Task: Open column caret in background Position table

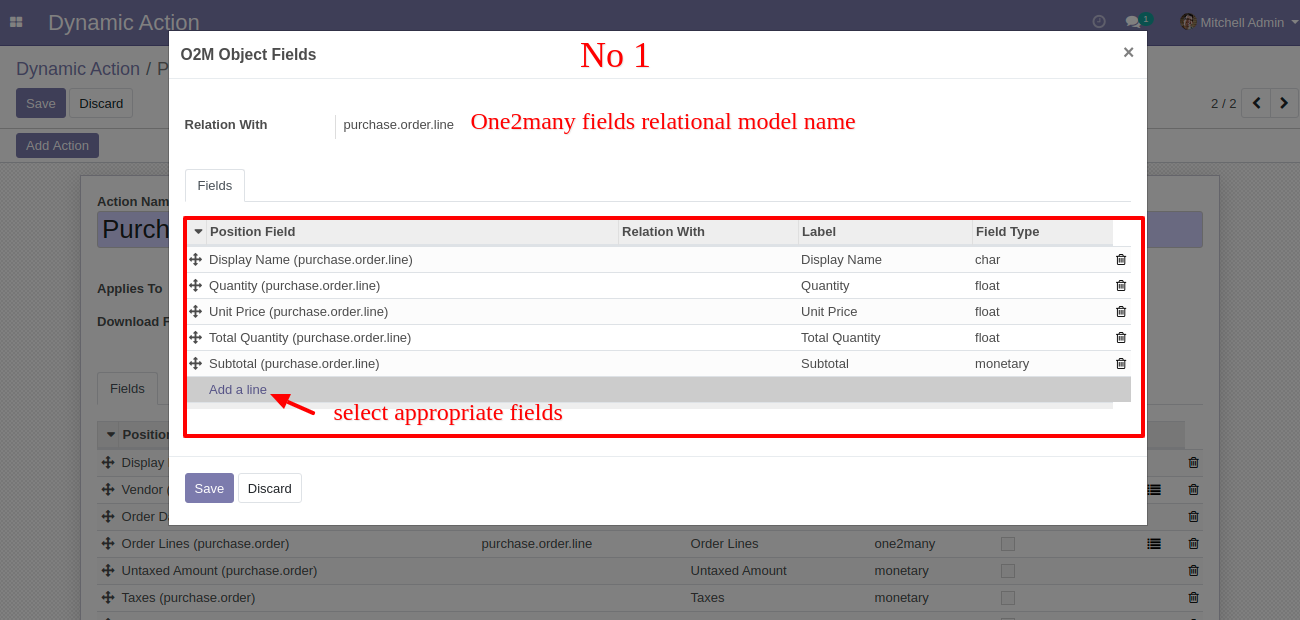Action: (111, 435)
